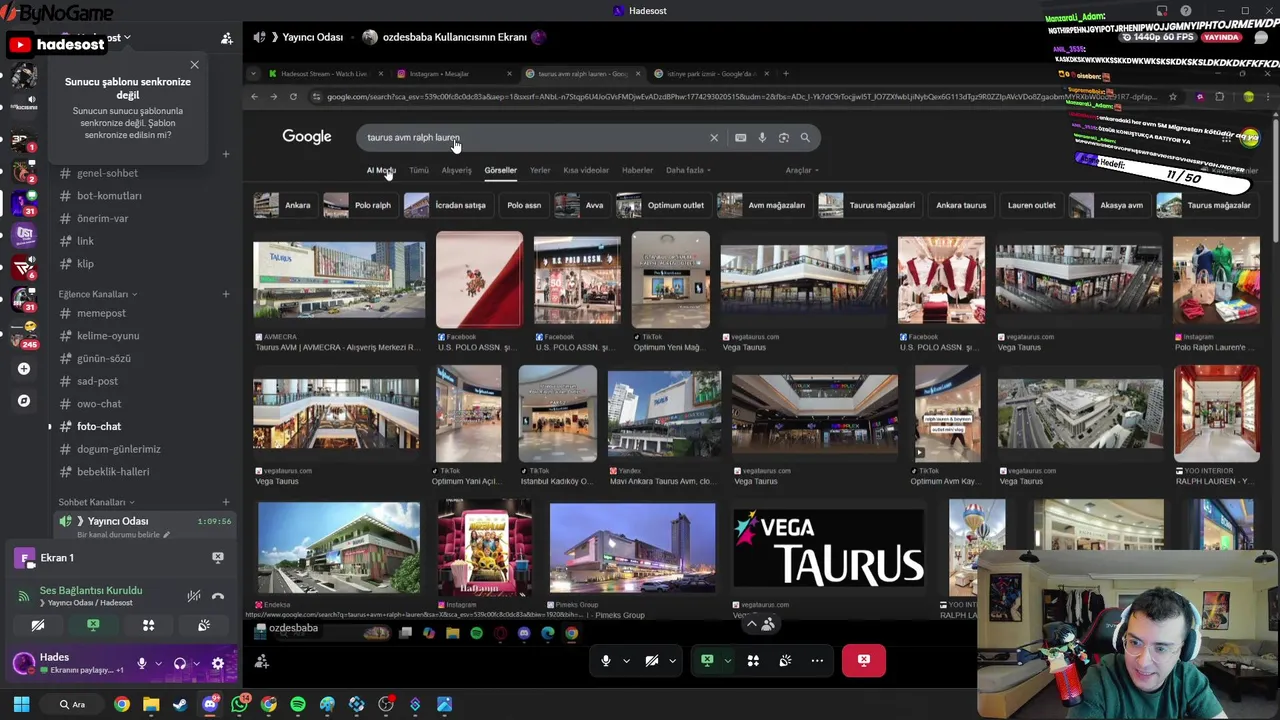The width and height of the screenshot is (1280, 720).
Task: Open activities icon in stream control bar
Action: click(753, 660)
